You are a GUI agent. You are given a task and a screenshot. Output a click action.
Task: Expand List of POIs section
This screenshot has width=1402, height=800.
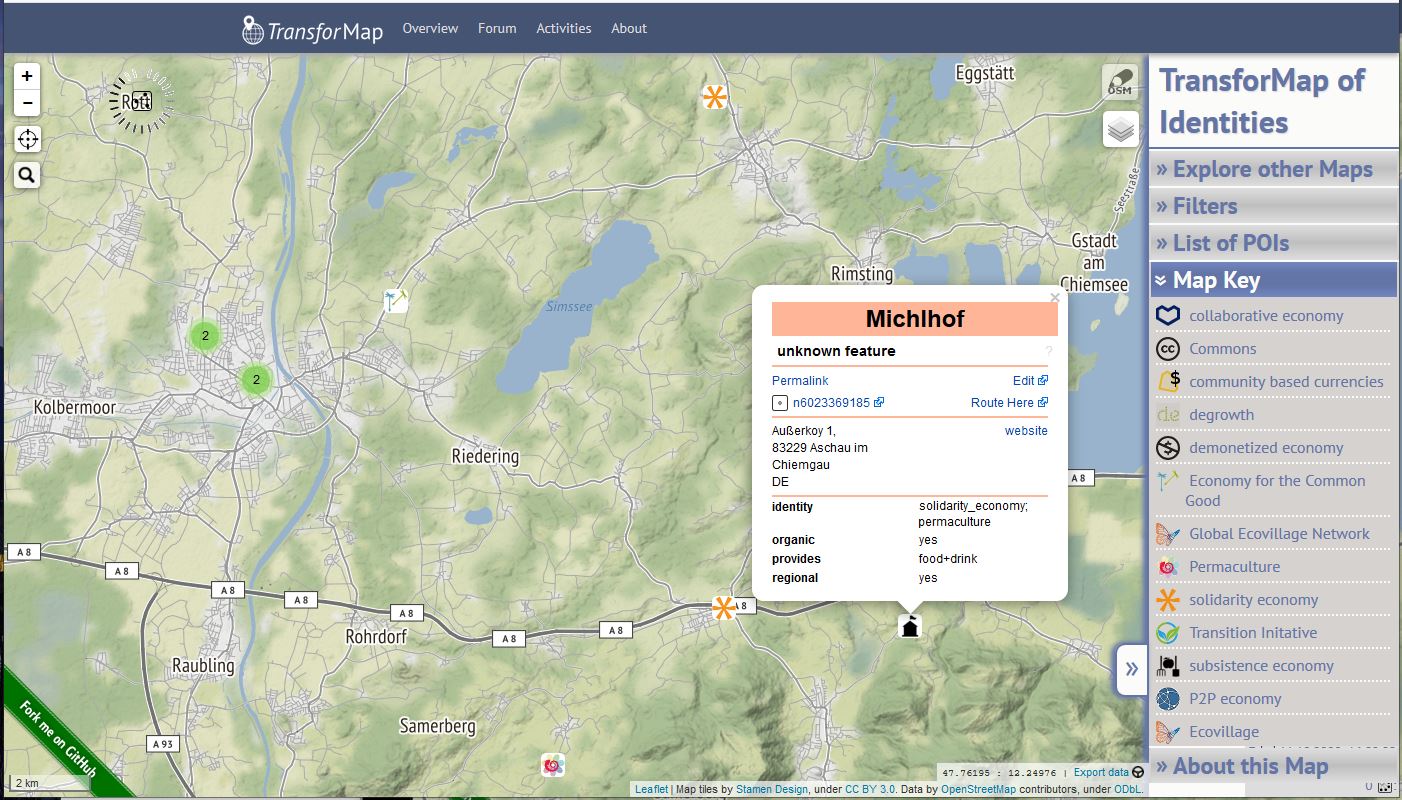click(x=1273, y=243)
